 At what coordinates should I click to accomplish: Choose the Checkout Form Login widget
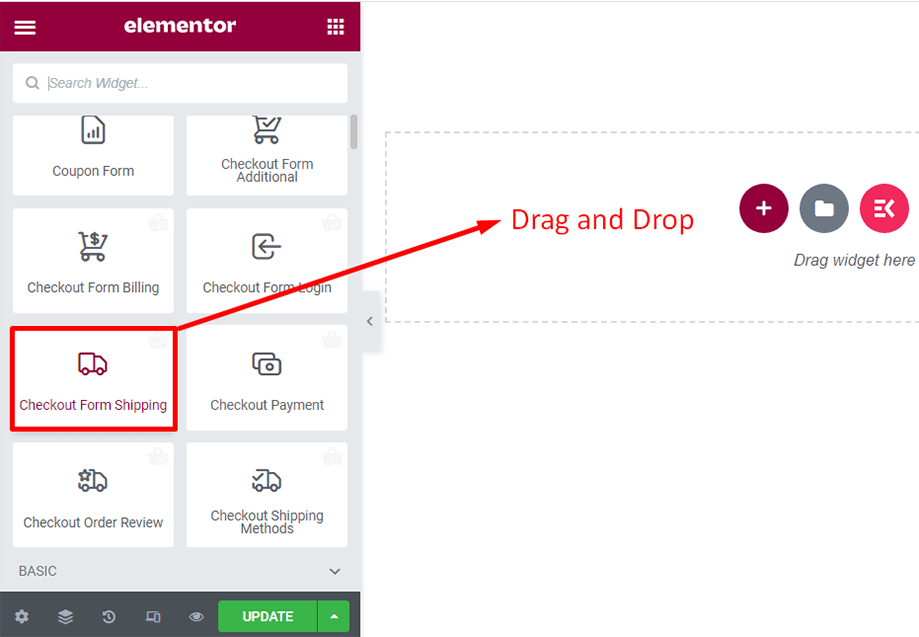tap(267, 261)
